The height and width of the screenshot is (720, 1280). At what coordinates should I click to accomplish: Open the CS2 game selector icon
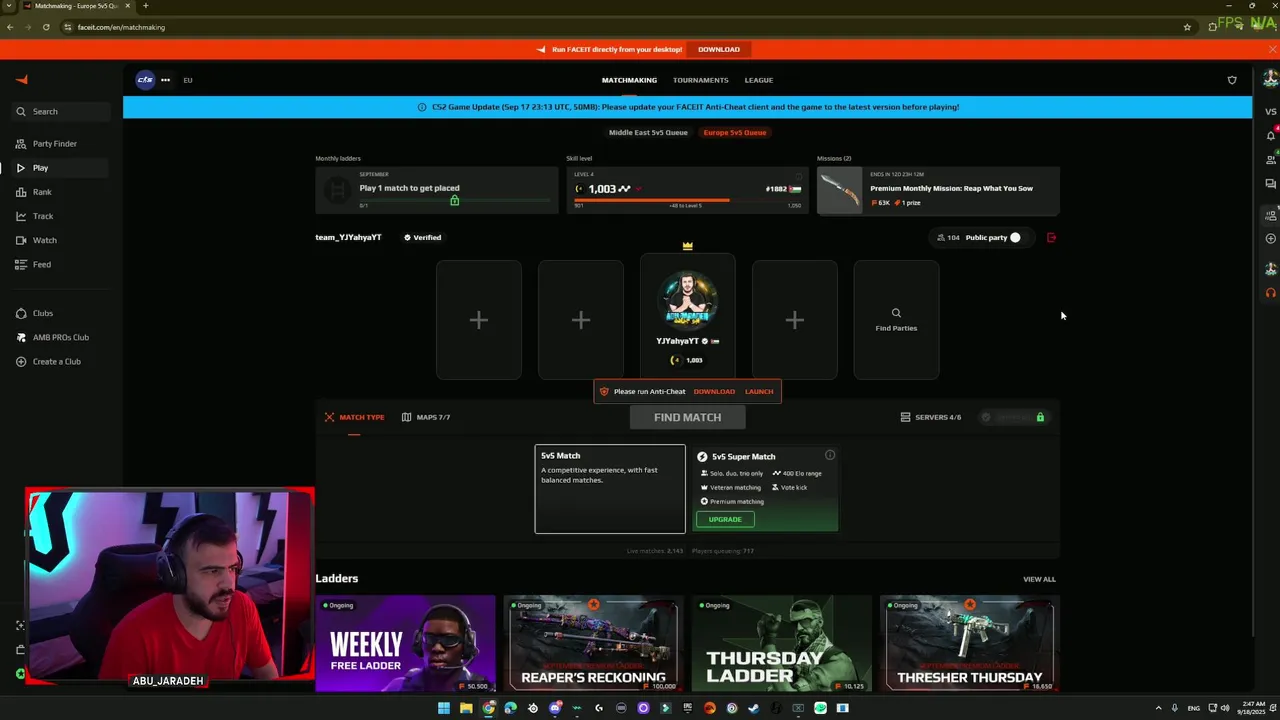point(145,80)
